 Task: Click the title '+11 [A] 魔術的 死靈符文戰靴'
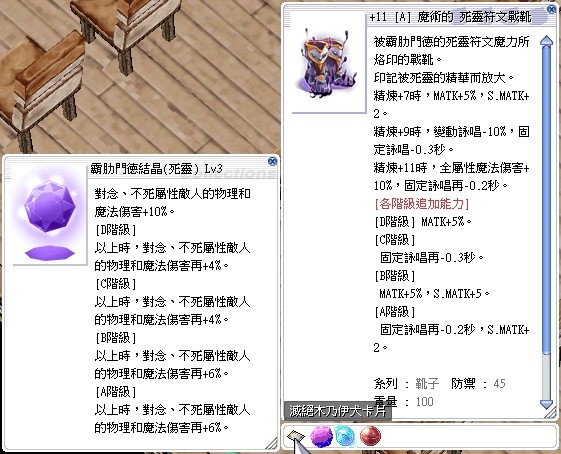point(450,17)
